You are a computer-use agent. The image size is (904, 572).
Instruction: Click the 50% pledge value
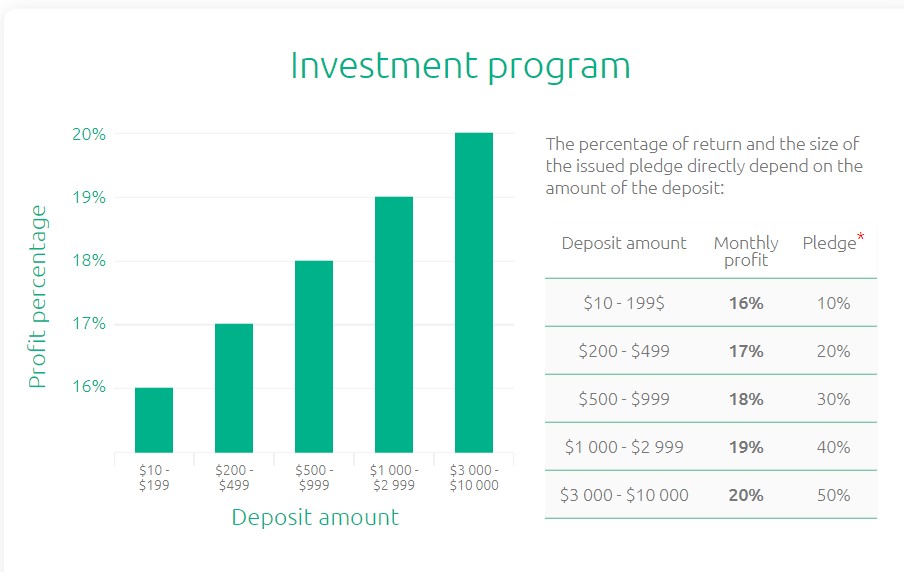pyautogui.click(x=834, y=495)
